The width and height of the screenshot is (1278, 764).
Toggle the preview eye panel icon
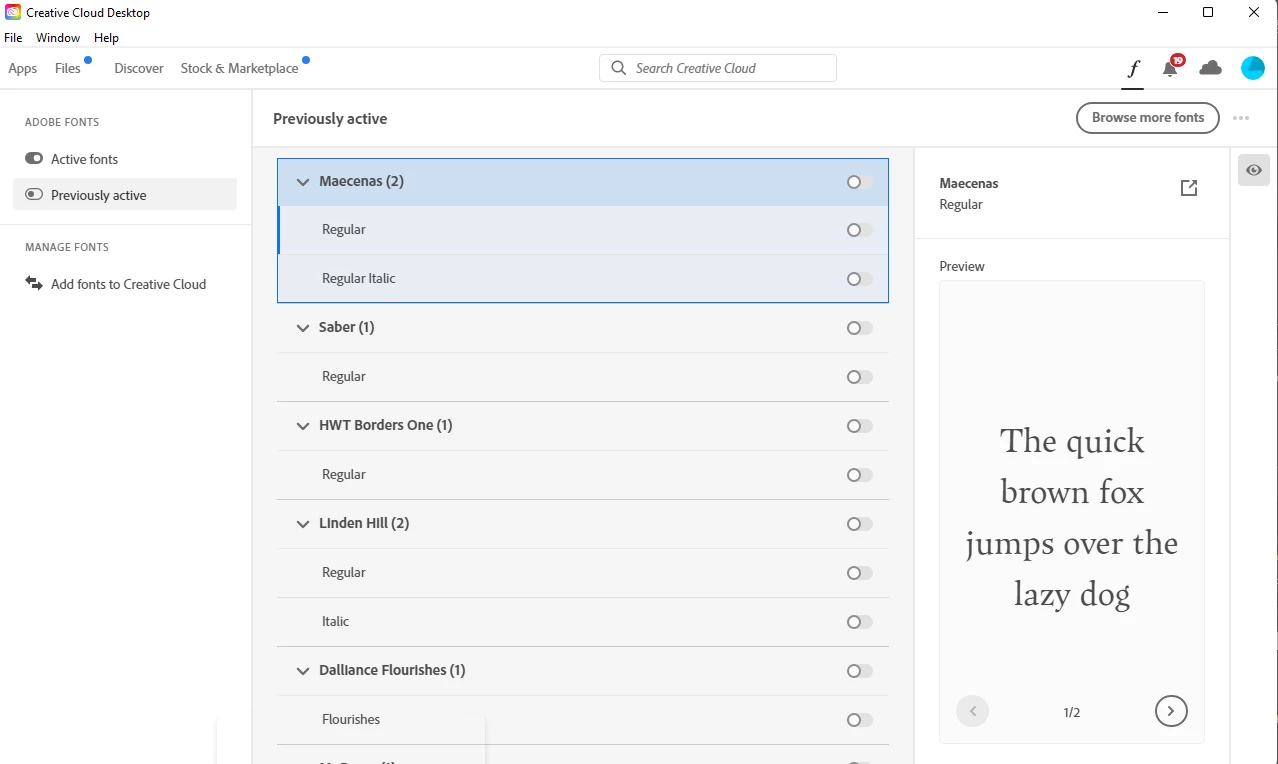(1254, 170)
